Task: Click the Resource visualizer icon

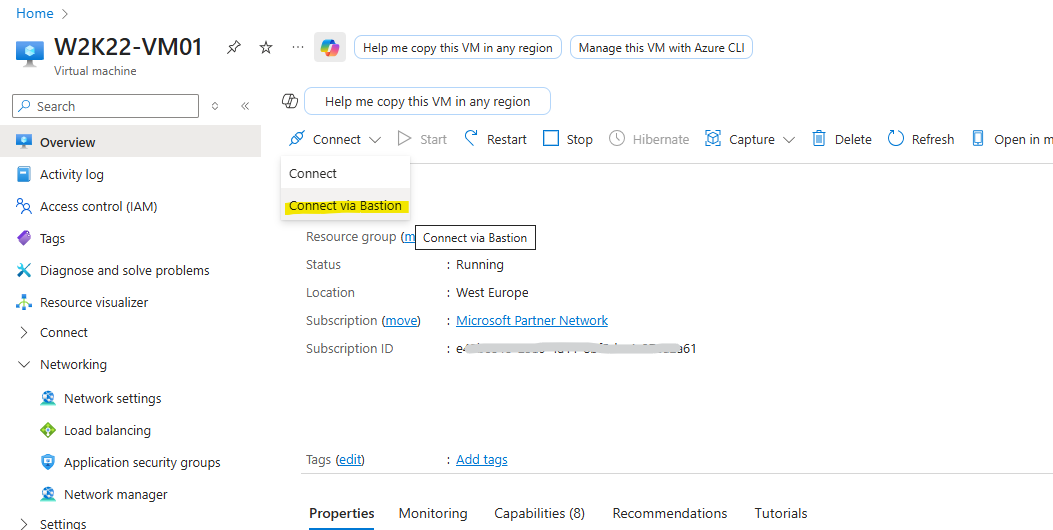Action: pyautogui.click(x=24, y=302)
